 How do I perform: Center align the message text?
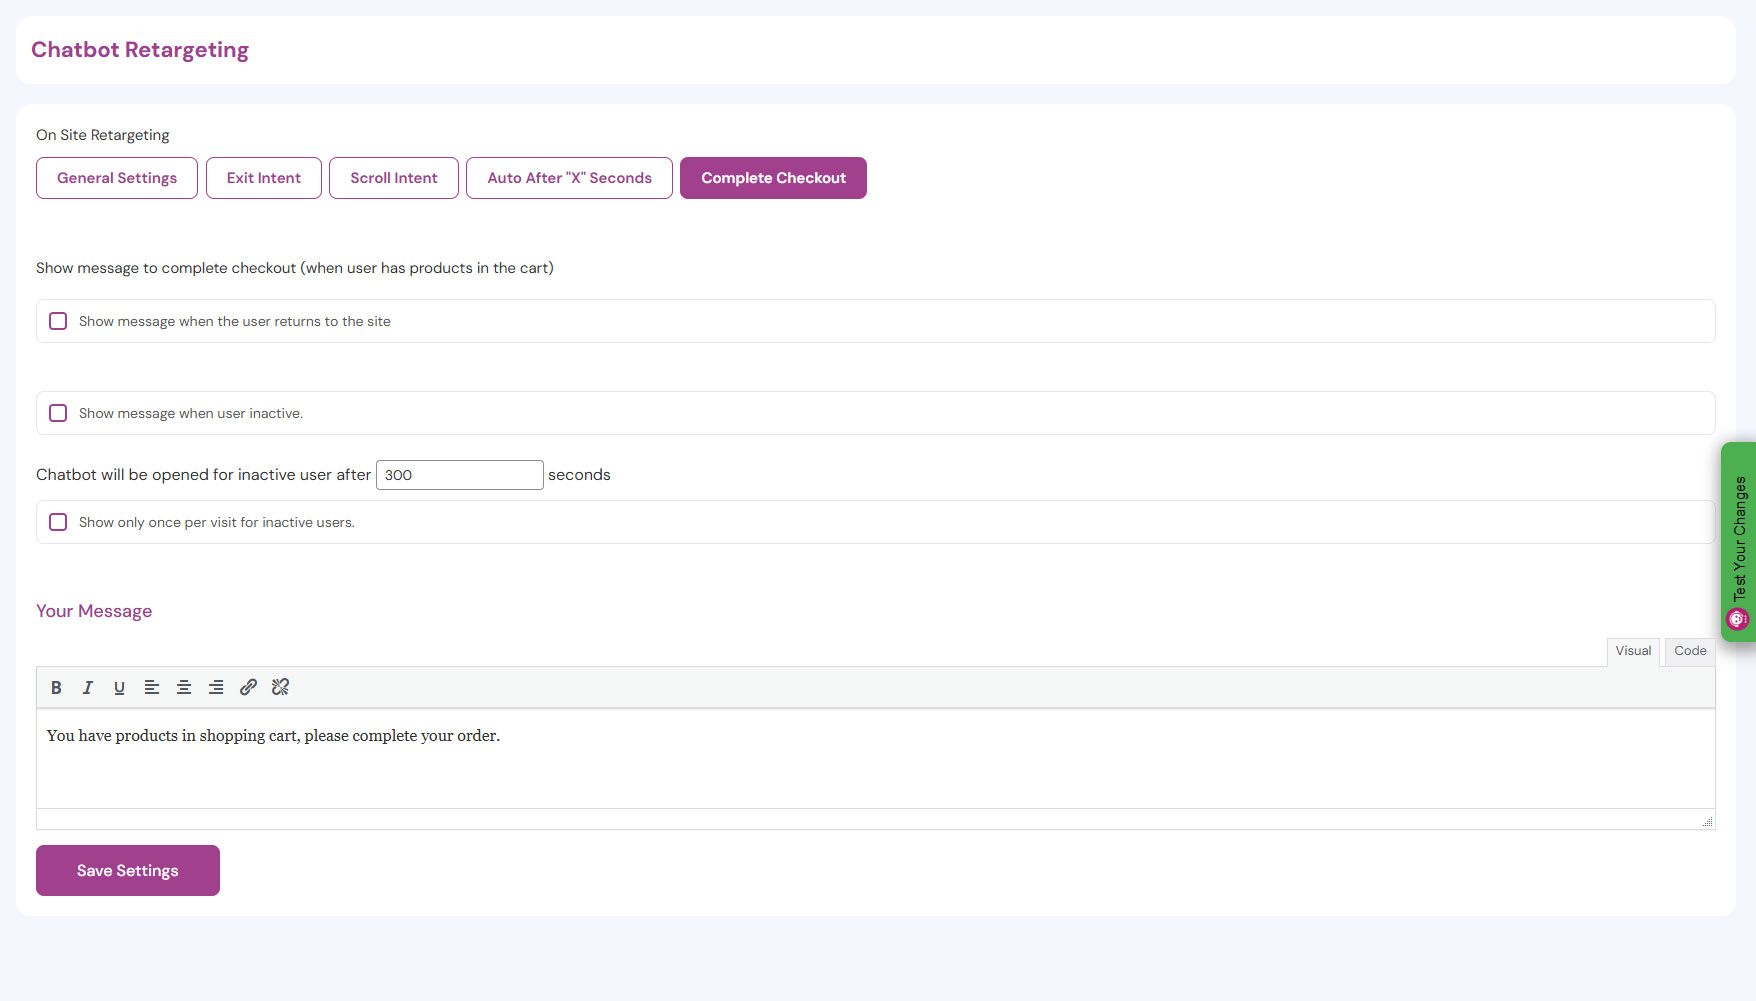[184, 687]
